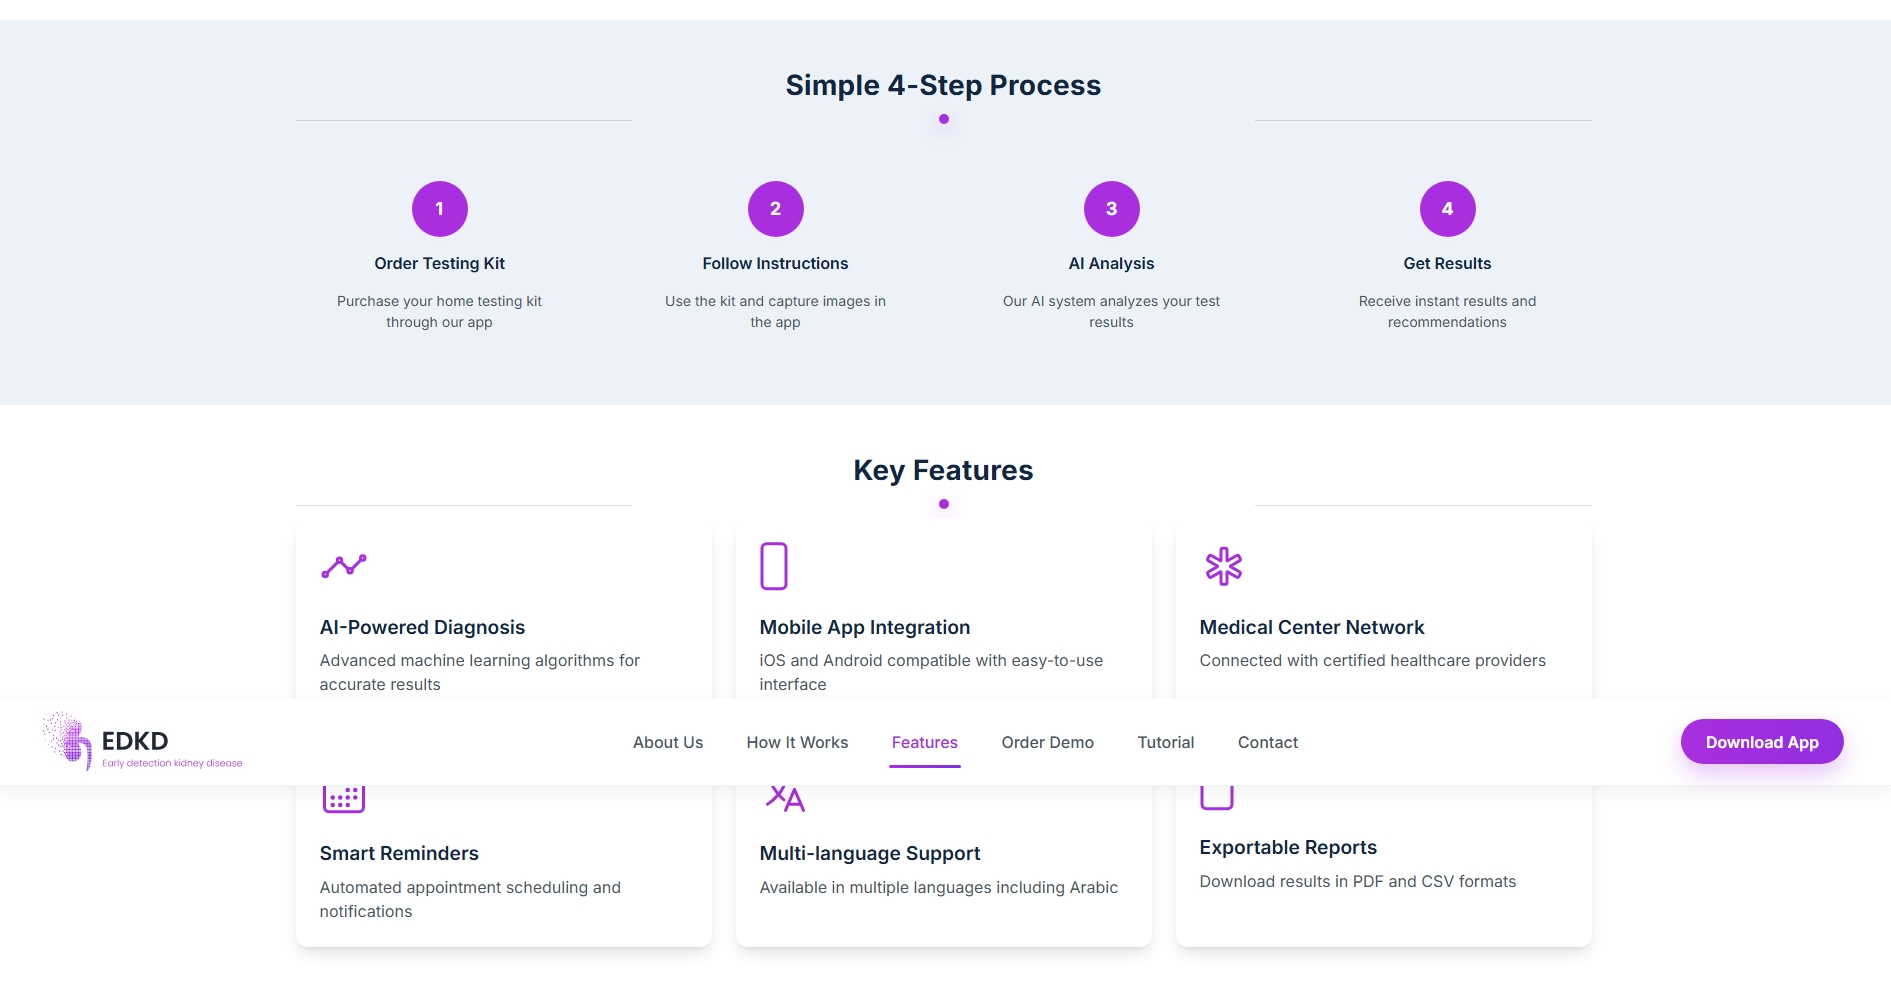Screen dimensions: 1891x993
Task: Click the Medical Center Network asterisk icon
Action: (x=1223, y=566)
